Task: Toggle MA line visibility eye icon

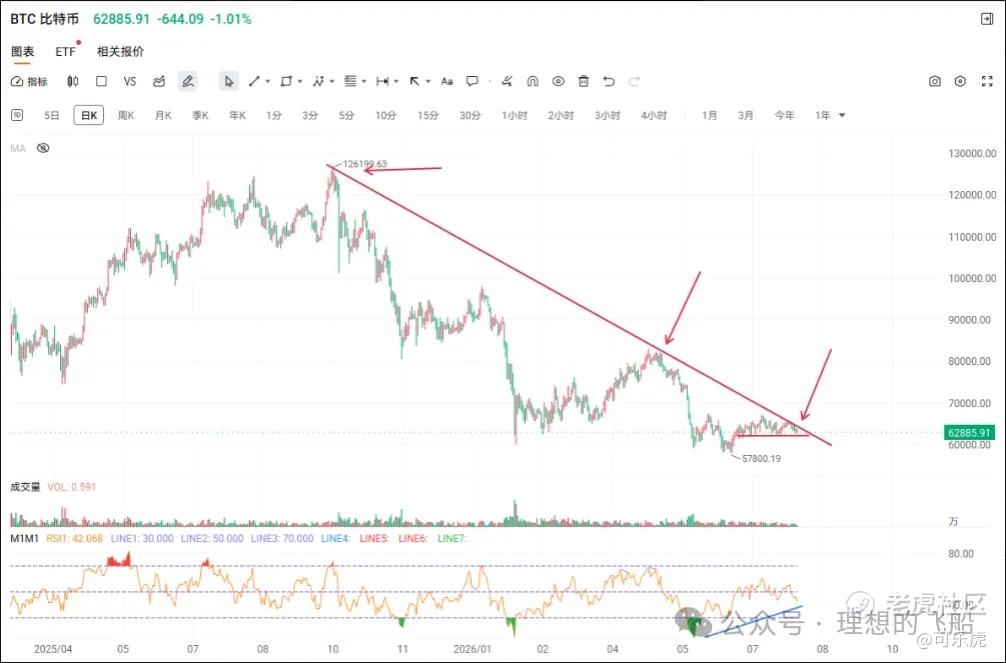Action: point(43,148)
